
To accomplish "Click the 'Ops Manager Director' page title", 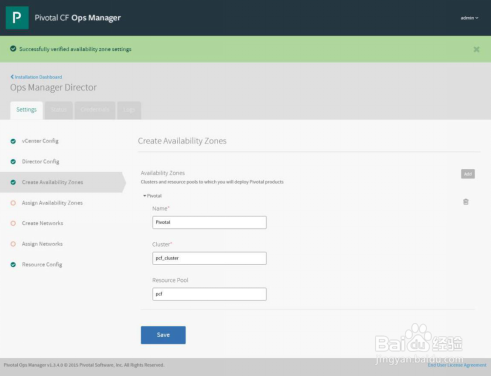I will coord(53,88).
